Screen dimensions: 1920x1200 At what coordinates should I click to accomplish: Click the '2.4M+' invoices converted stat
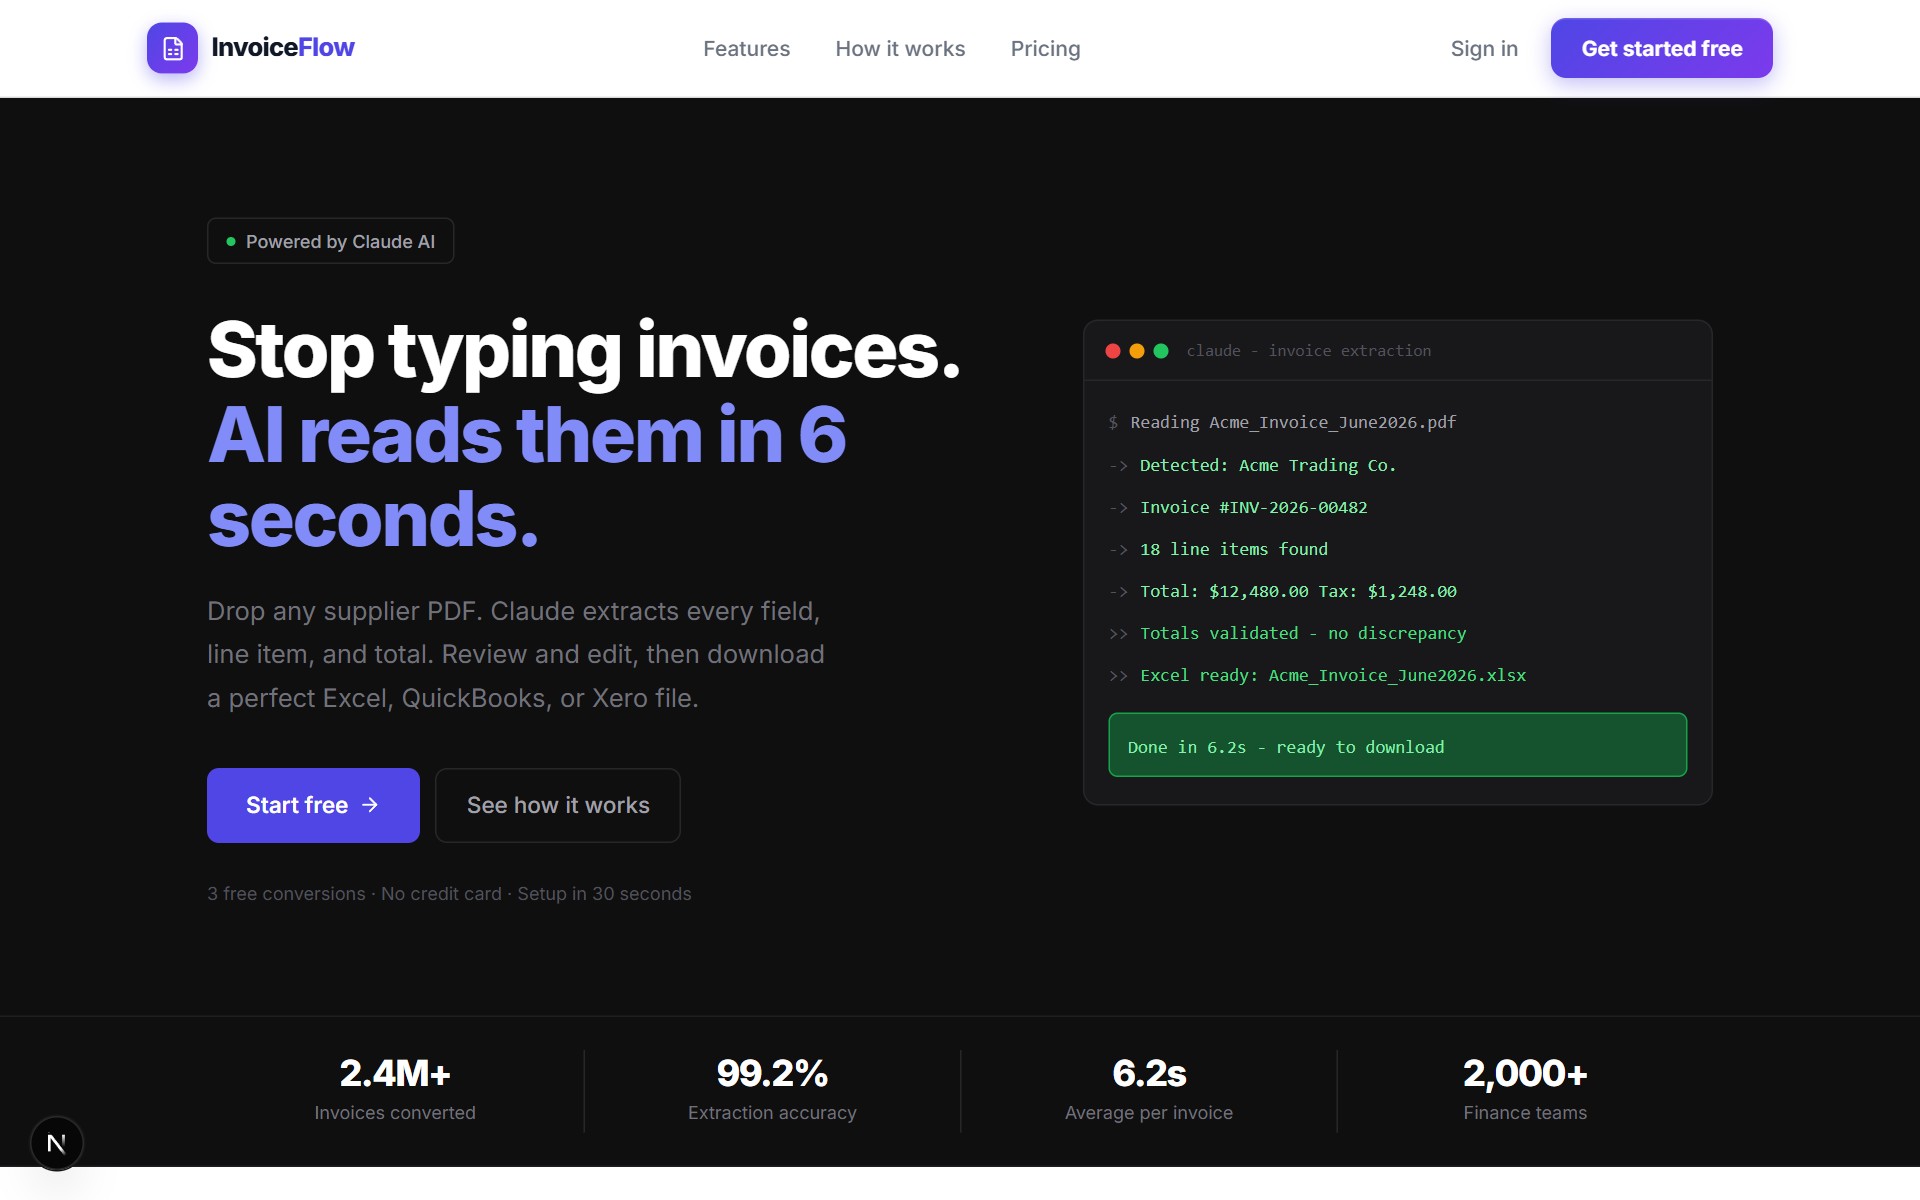point(395,1073)
